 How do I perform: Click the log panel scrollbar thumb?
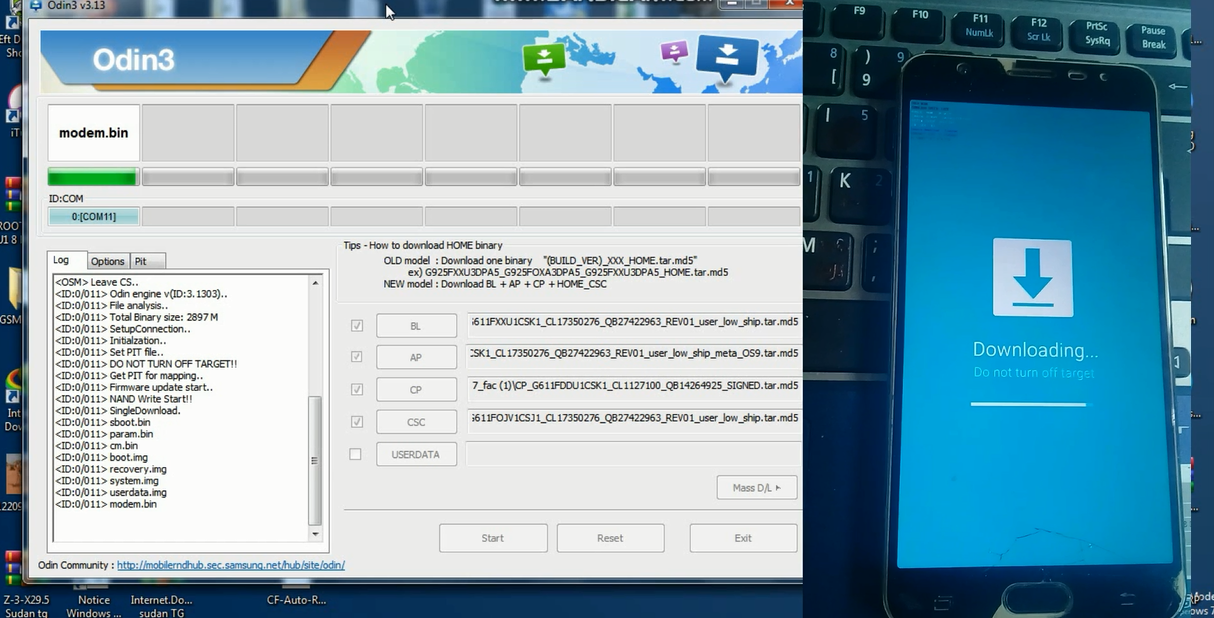316,460
